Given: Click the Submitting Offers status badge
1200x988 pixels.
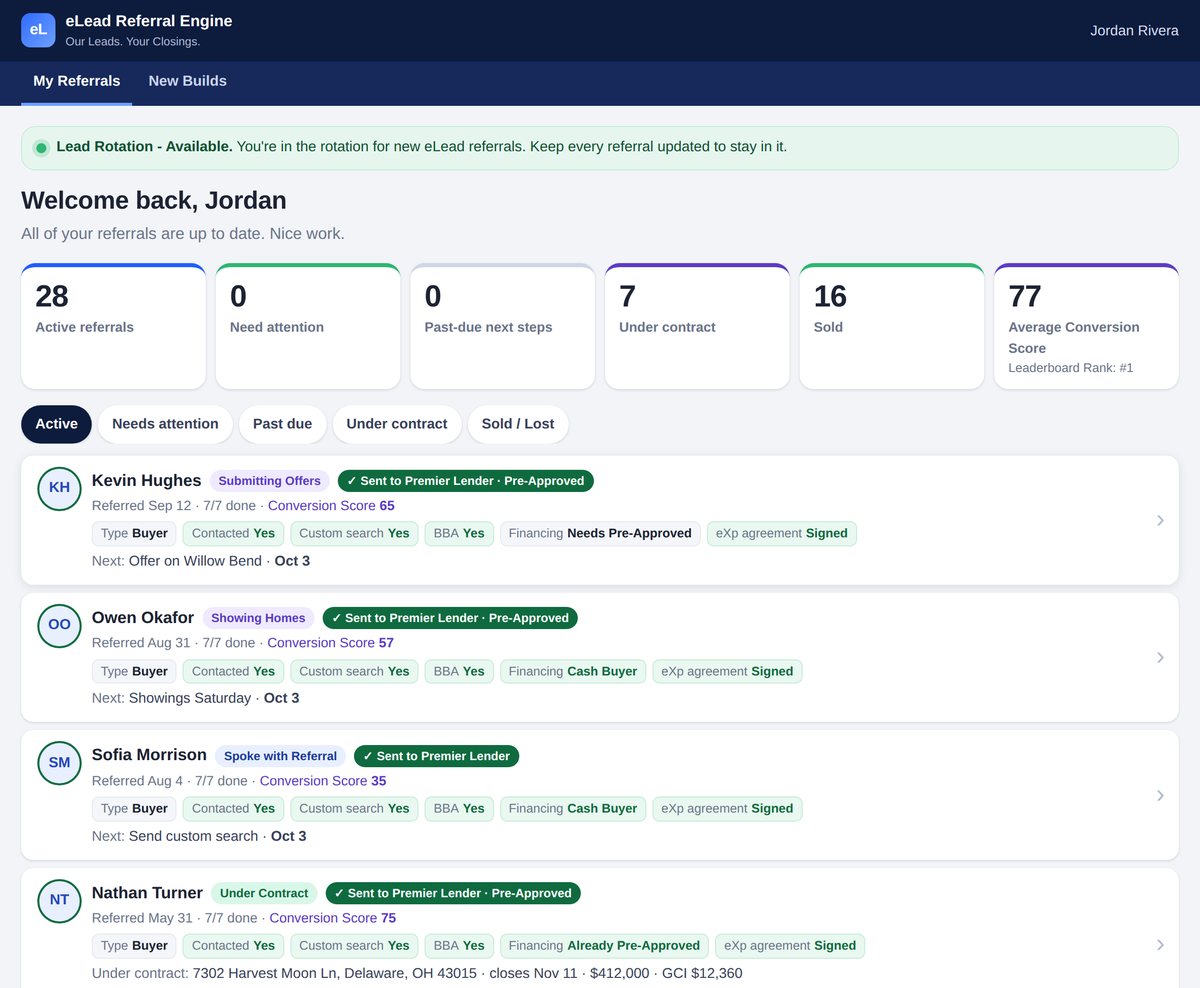Looking at the screenshot, I should [270, 481].
